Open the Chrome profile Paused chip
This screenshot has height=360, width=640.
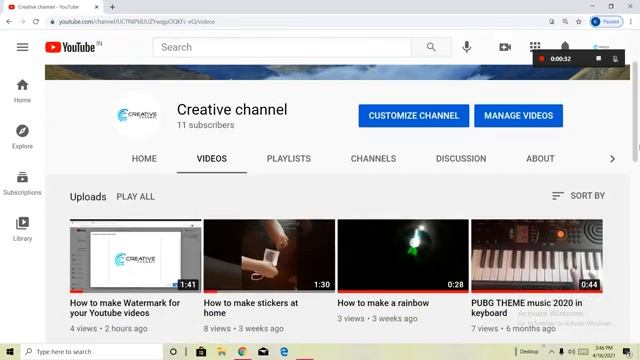coord(607,22)
